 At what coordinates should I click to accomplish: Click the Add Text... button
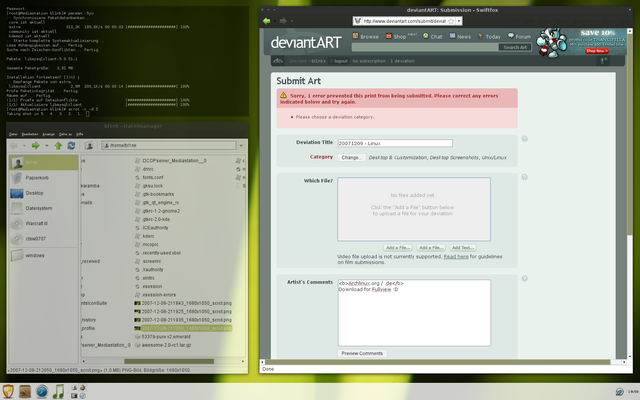point(463,248)
